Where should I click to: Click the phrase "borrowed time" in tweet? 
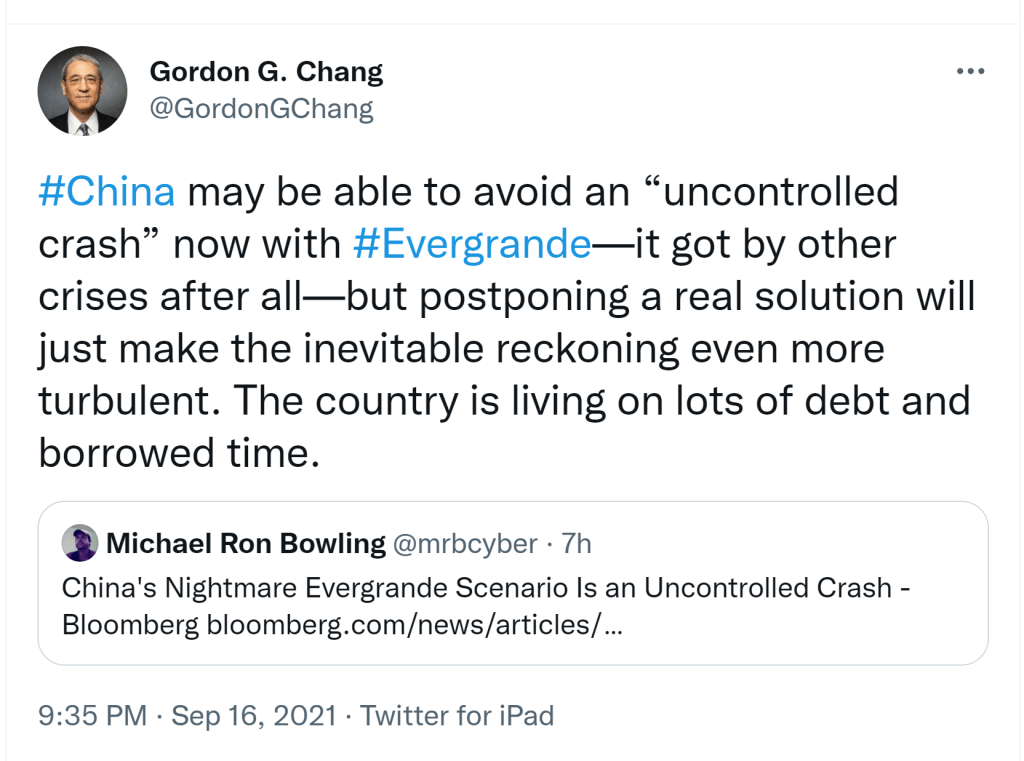[x=178, y=453]
